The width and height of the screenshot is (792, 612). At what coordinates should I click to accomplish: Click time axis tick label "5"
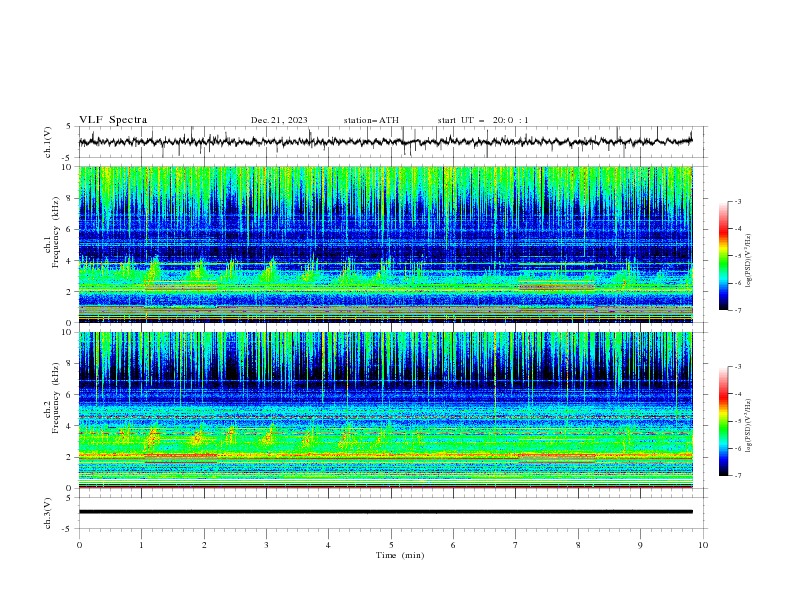(391, 545)
